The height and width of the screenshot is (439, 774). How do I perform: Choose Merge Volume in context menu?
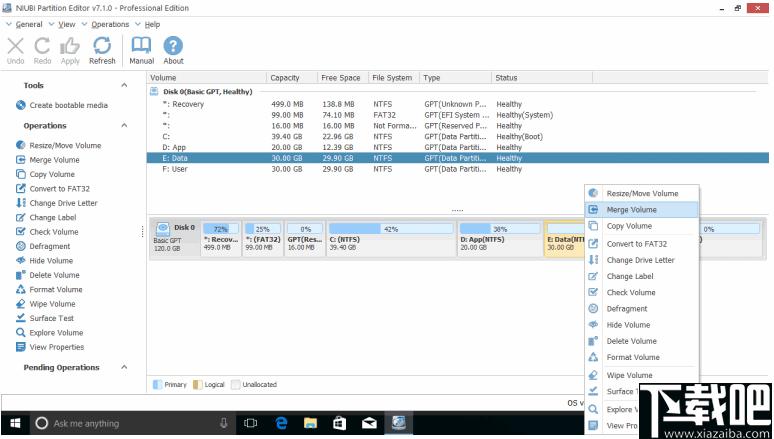[642, 209]
